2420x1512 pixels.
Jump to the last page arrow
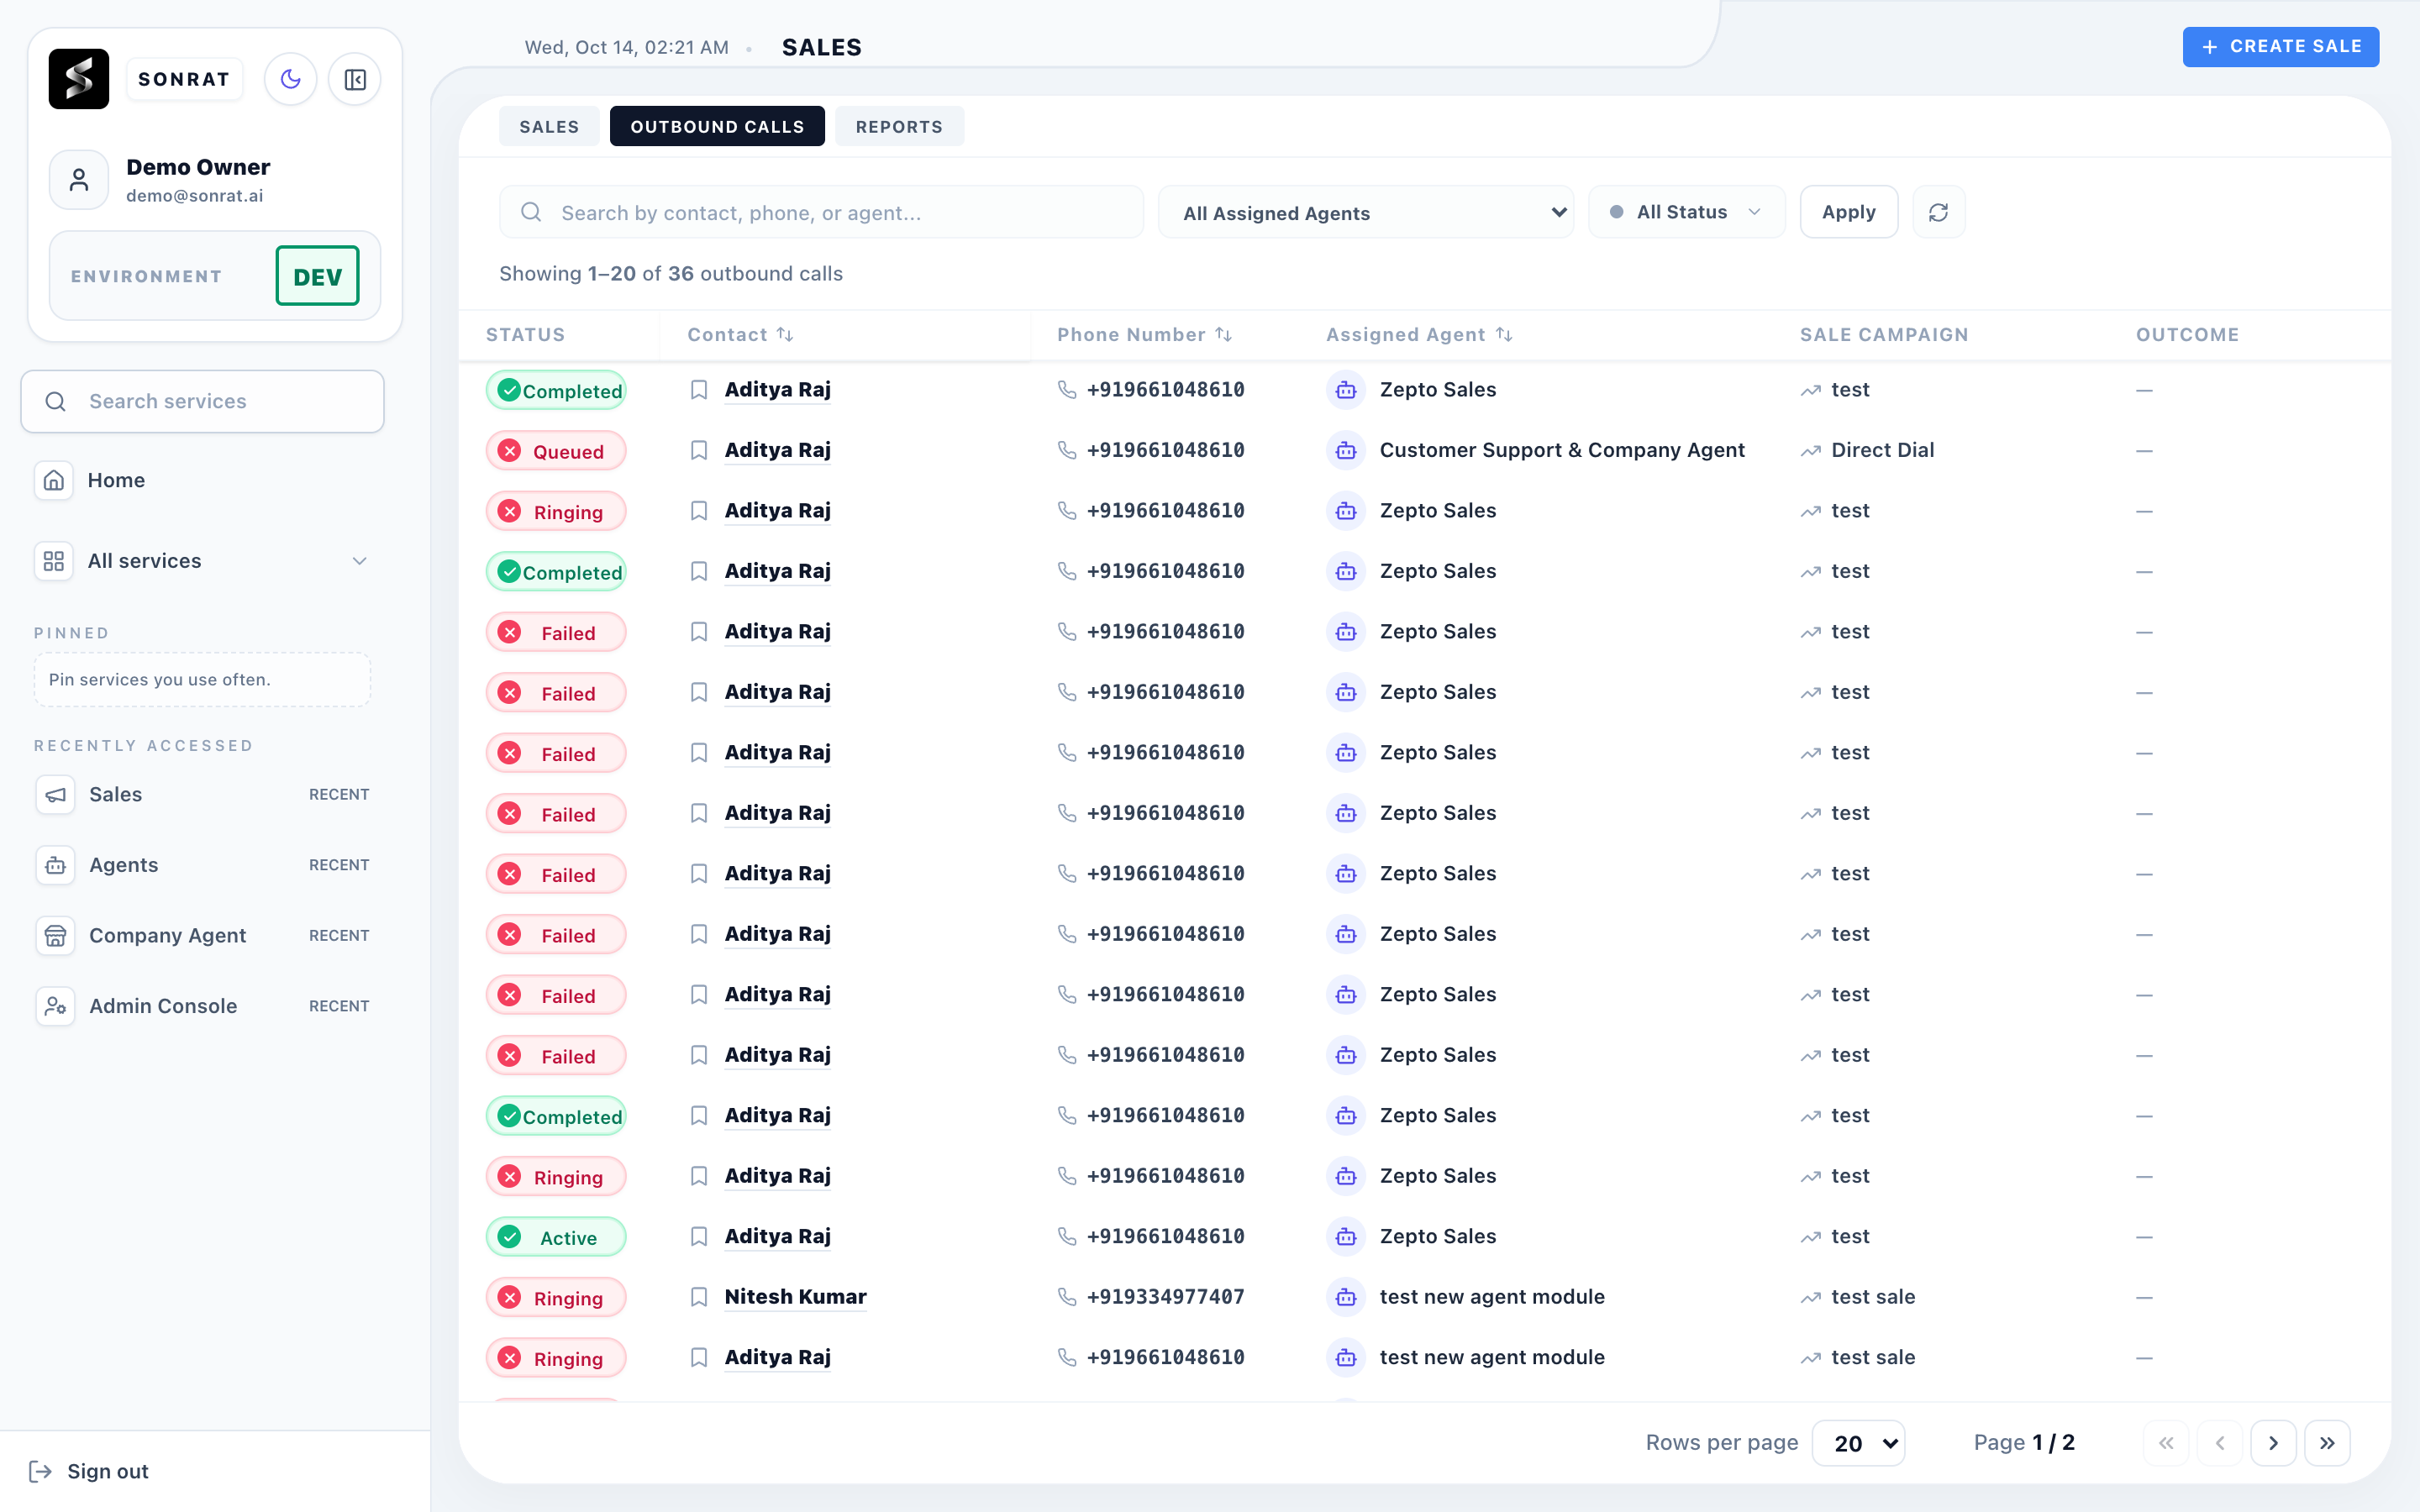(2327, 1443)
